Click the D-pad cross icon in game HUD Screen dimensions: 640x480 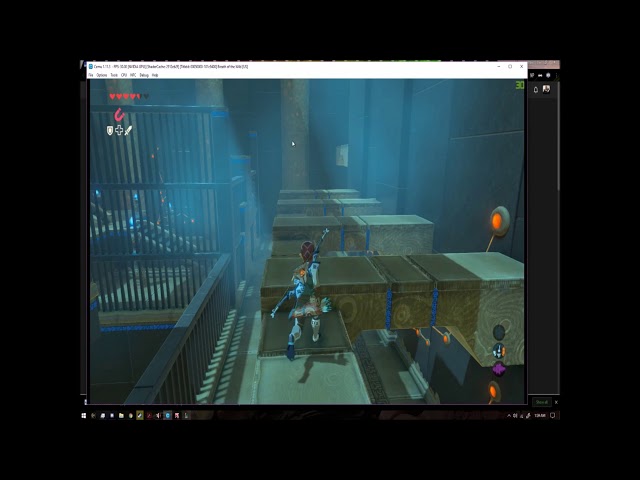point(119,130)
